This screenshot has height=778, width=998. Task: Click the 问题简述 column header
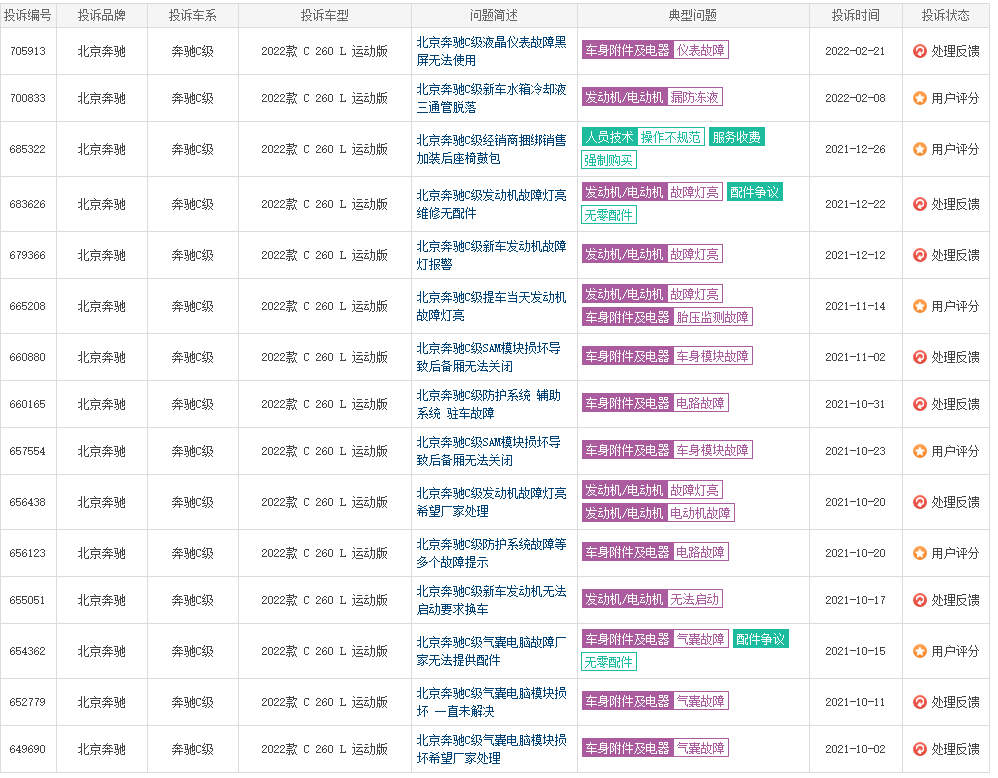494,15
